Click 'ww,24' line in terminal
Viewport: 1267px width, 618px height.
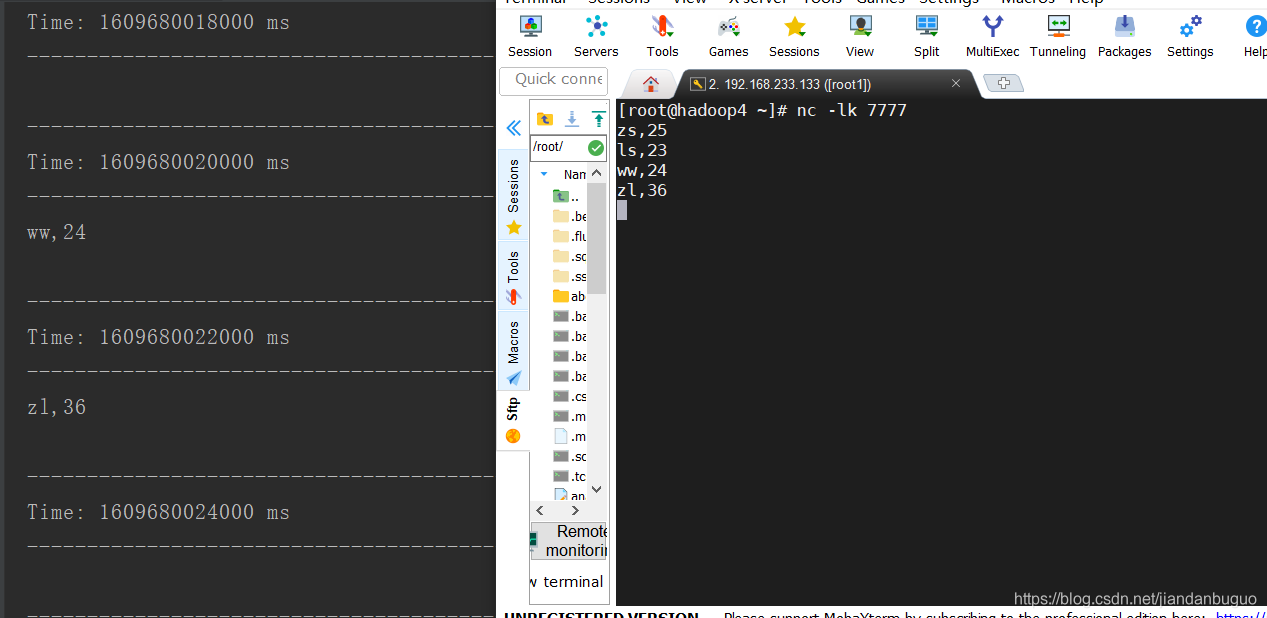click(642, 170)
